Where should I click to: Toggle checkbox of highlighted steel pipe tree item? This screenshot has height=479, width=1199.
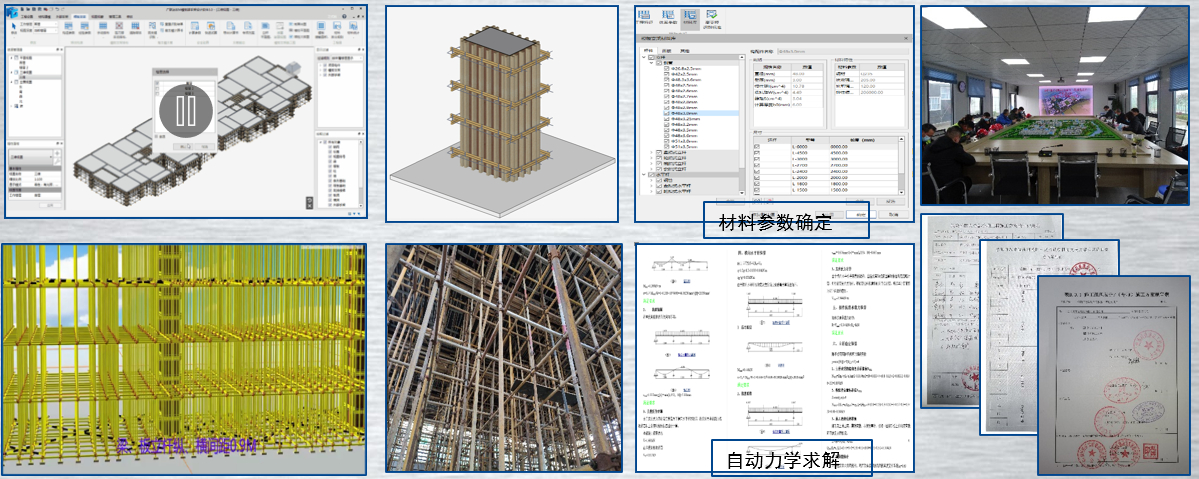tap(666, 114)
